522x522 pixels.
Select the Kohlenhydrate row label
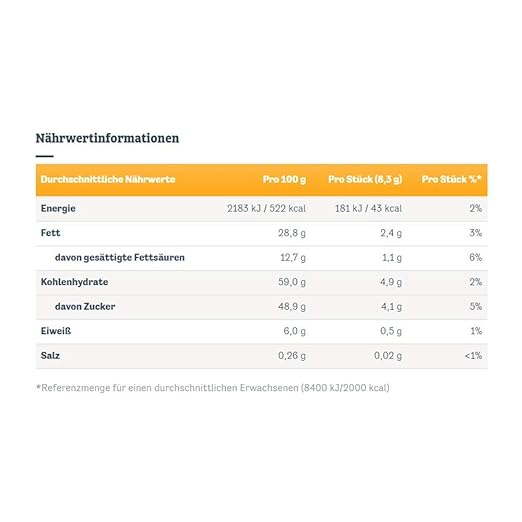[74, 282]
